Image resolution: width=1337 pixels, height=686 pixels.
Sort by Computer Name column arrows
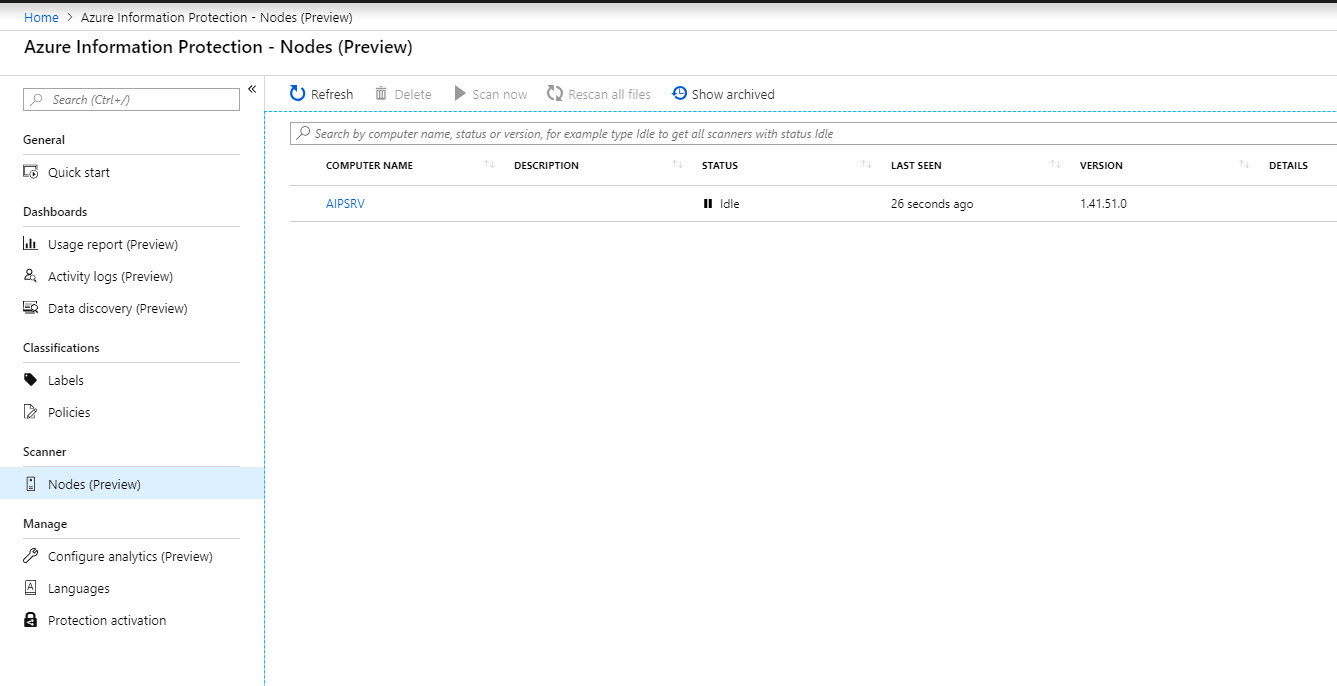(x=489, y=165)
